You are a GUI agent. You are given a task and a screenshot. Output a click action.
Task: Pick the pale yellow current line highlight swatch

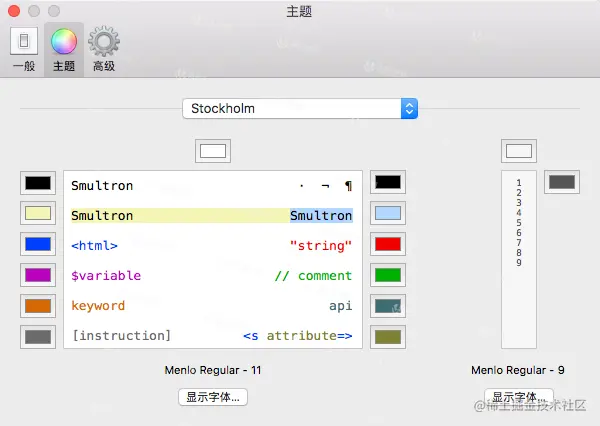pos(38,213)
